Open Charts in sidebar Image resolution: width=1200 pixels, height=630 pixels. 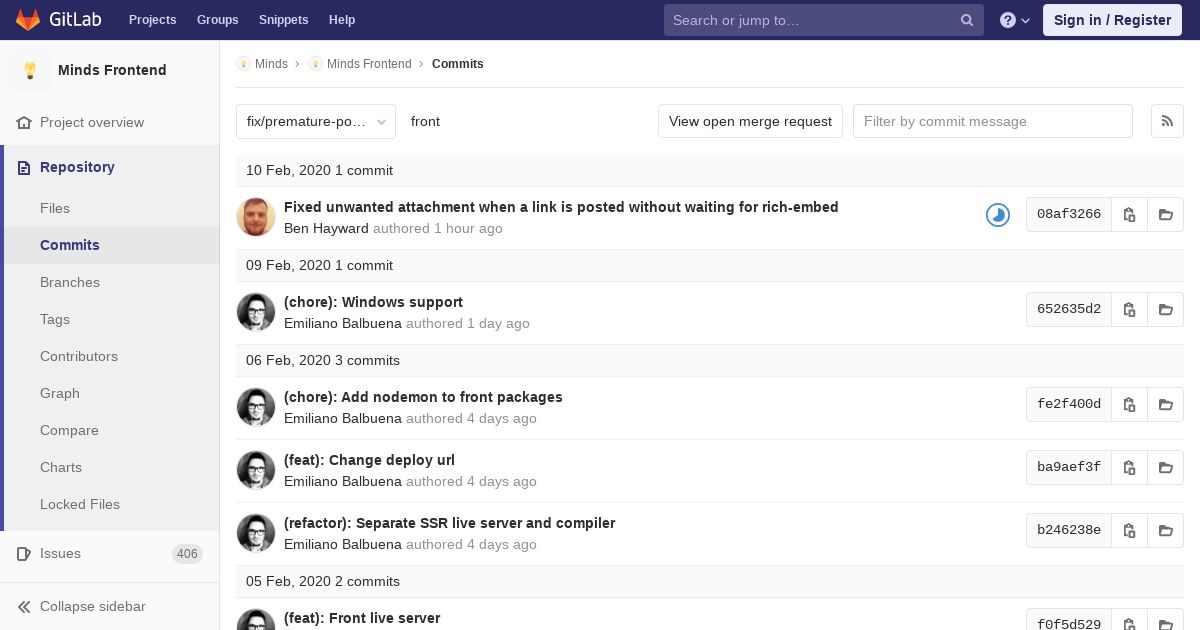tap(61, 467)
